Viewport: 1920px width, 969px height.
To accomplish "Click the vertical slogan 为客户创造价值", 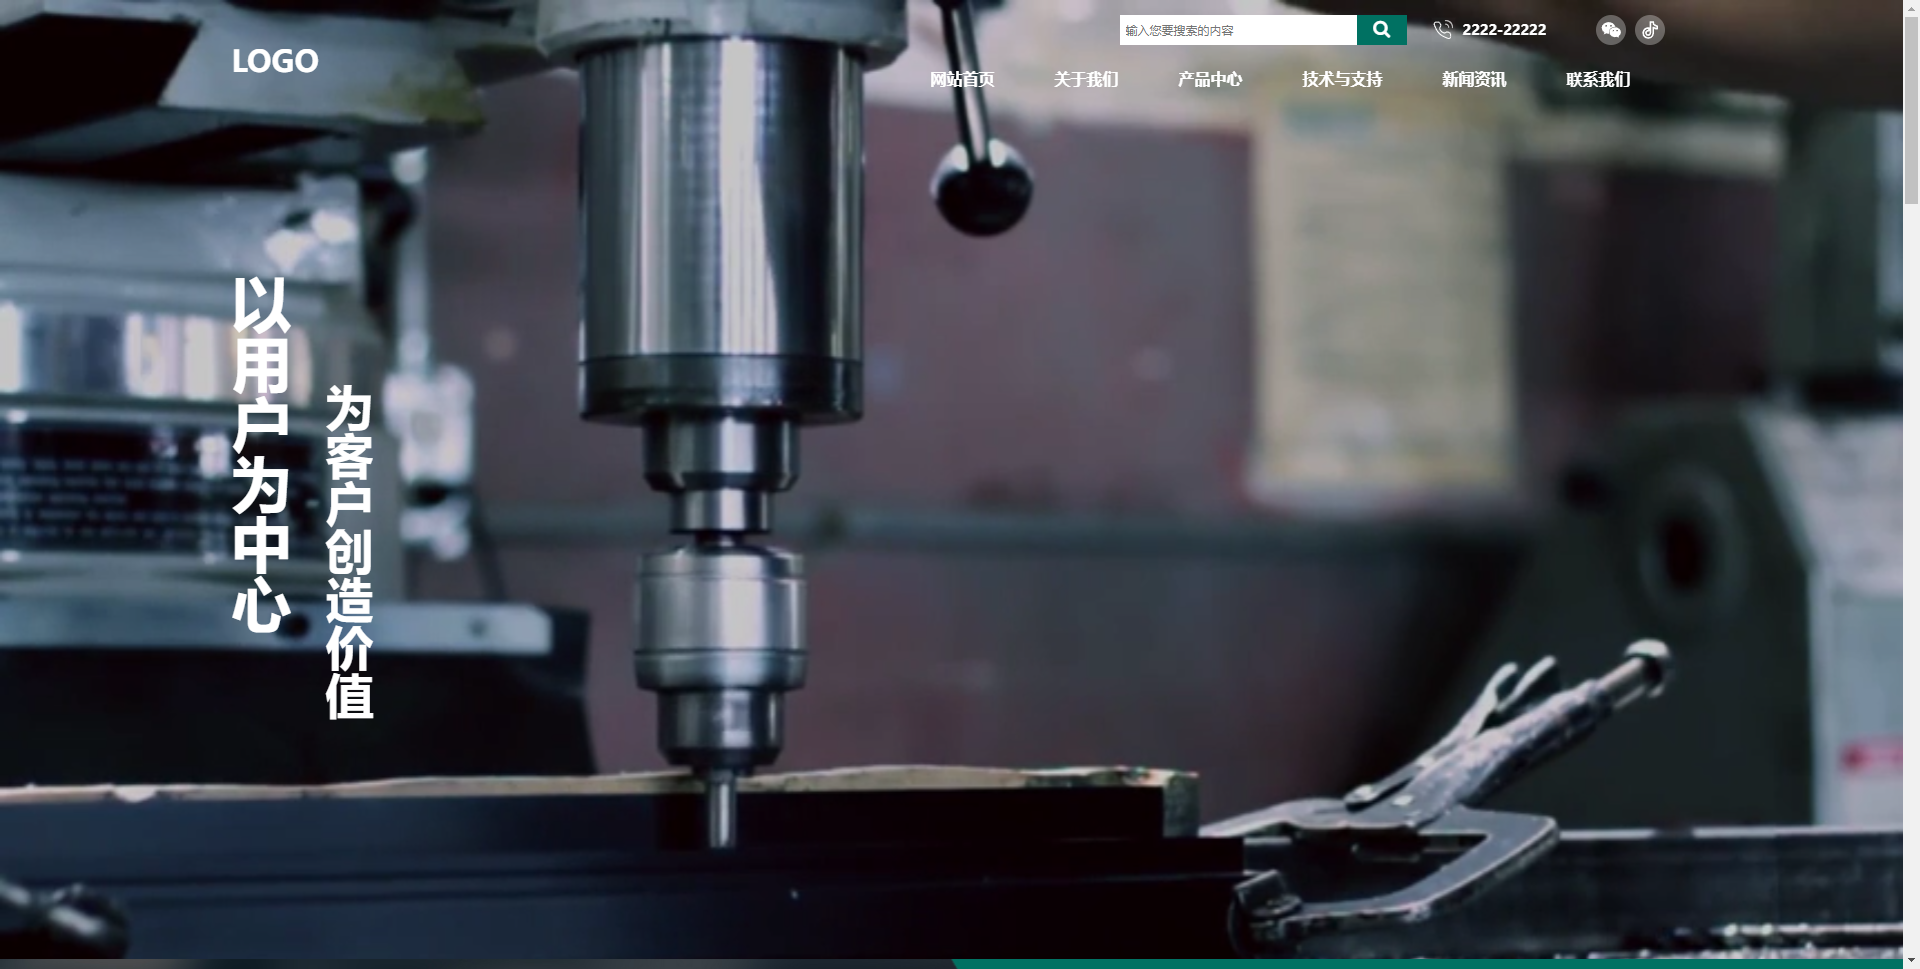I will tap(349, 553).
